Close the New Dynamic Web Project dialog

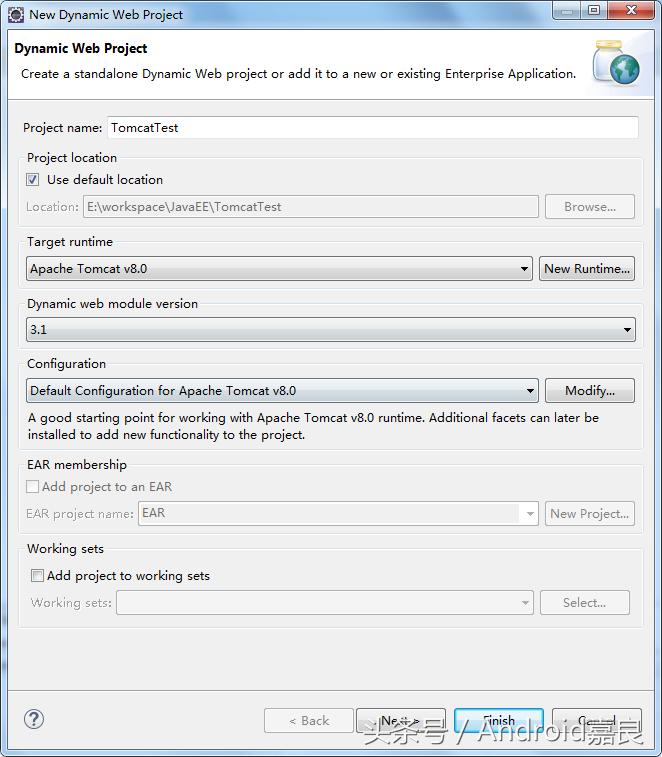[631, 11]
